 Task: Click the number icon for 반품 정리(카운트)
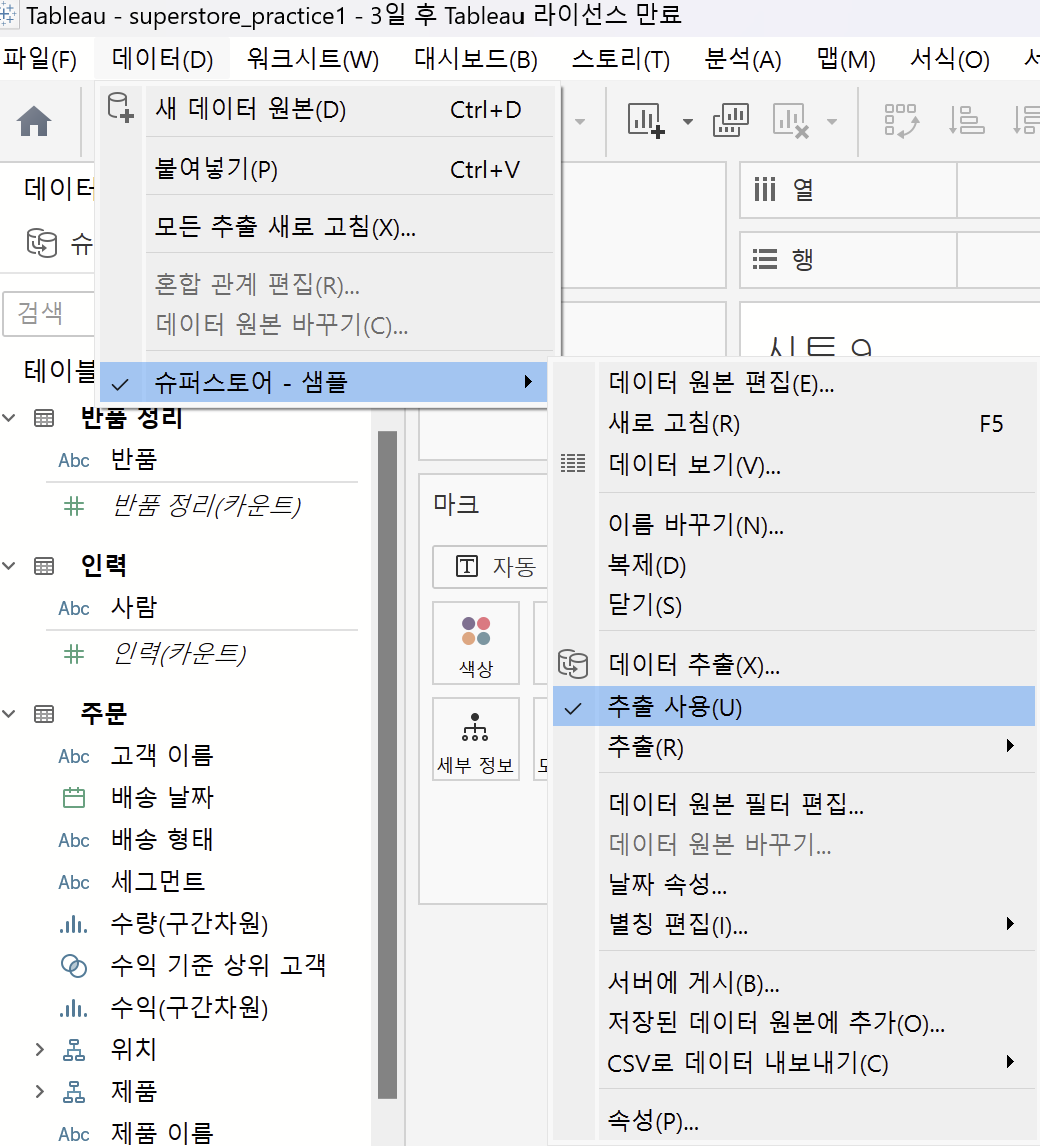[x=74, y=506]
